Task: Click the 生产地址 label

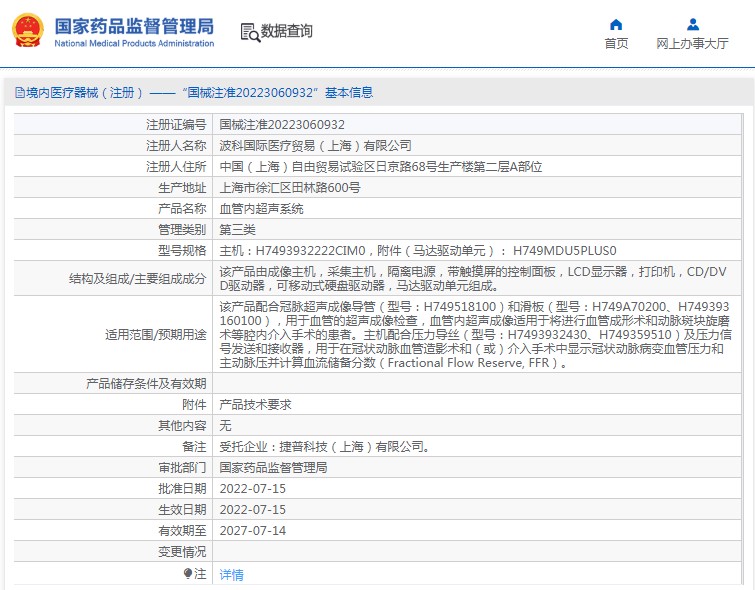Action: 182,187
